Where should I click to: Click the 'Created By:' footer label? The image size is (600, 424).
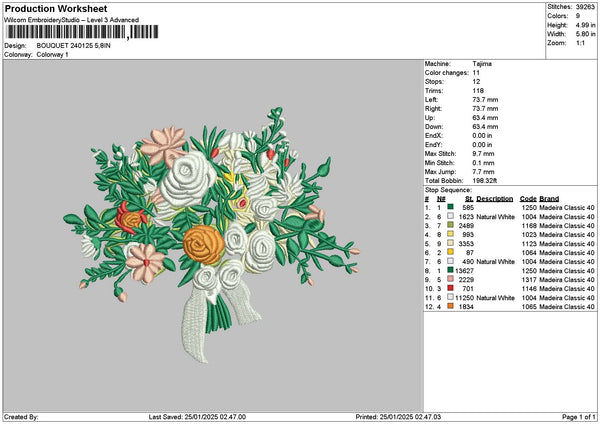pos(21,417)
